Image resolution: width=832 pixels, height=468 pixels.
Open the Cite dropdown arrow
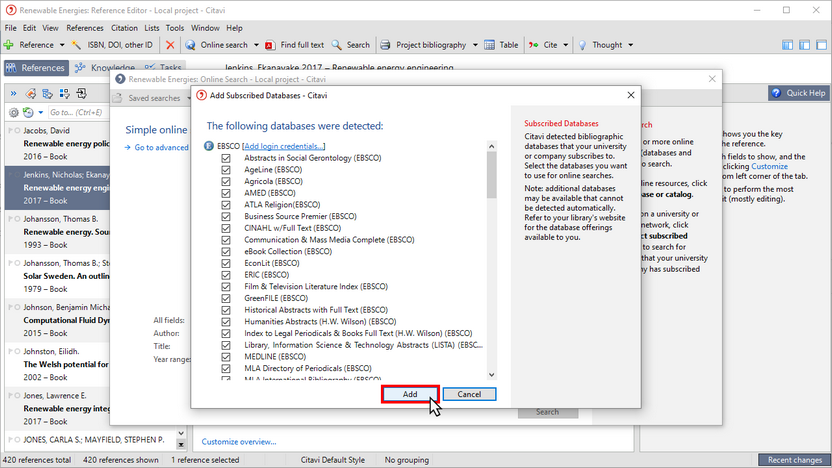coord(566,45)
